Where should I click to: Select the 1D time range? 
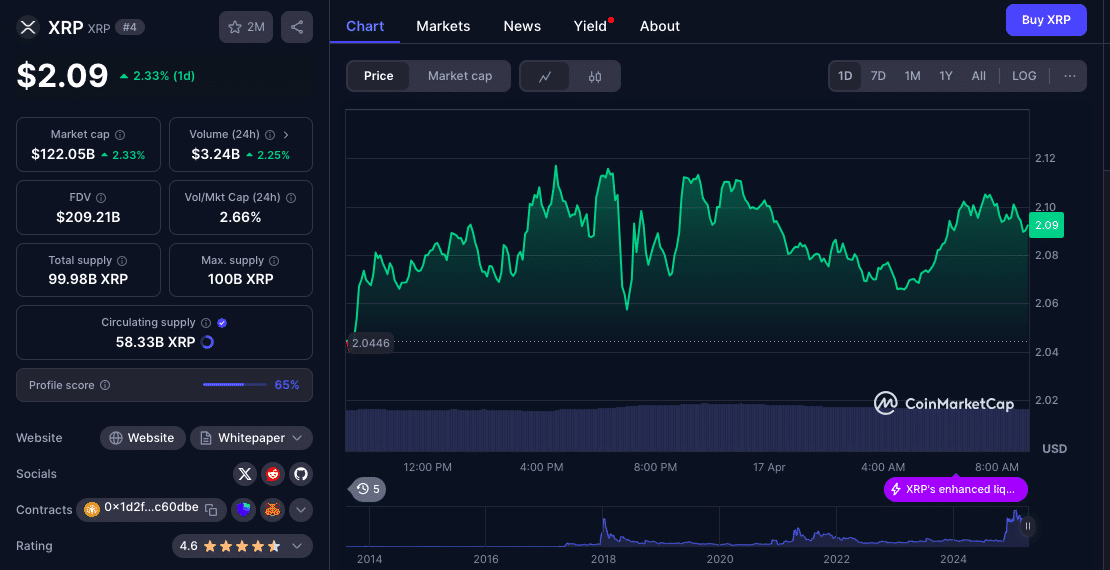[845, 76]
